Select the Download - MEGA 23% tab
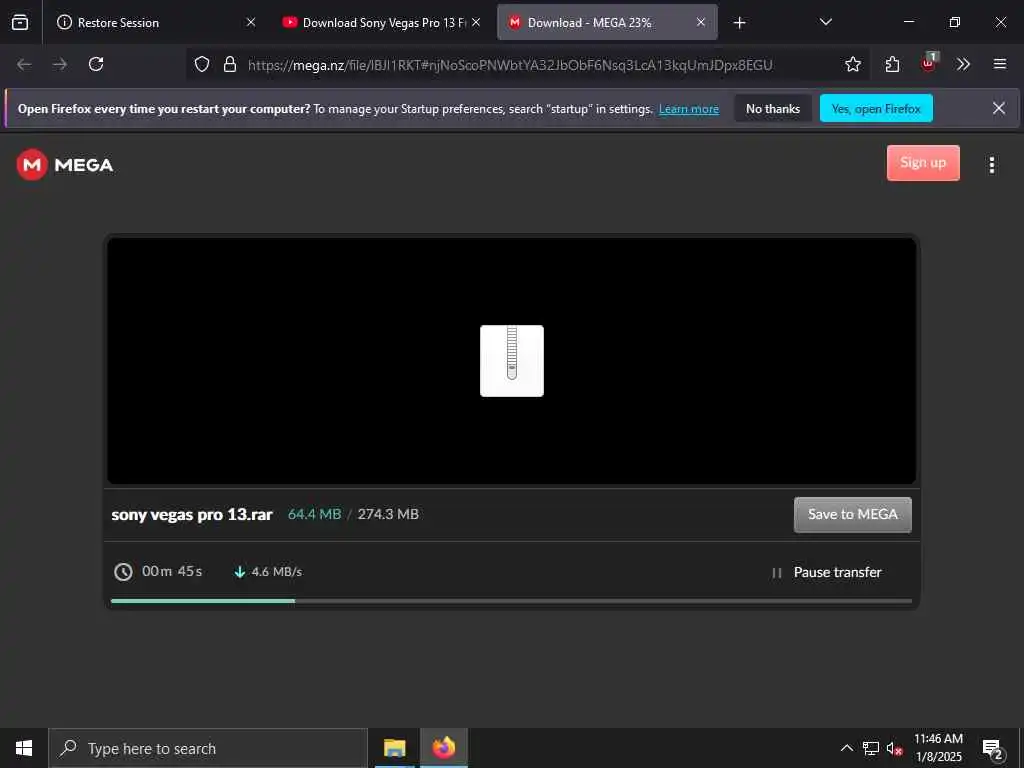This screenshot has width=1024, height=768. pos(607,22)
